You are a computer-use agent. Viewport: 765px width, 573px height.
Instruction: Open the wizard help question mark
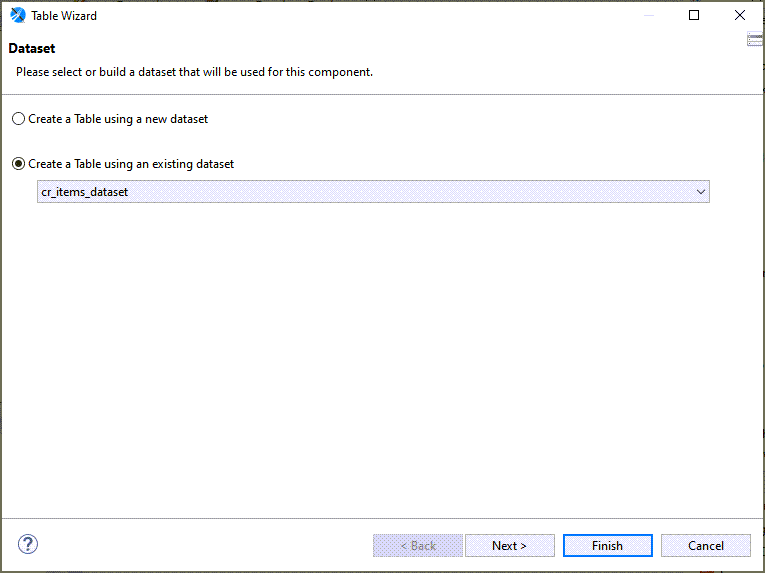28,545
